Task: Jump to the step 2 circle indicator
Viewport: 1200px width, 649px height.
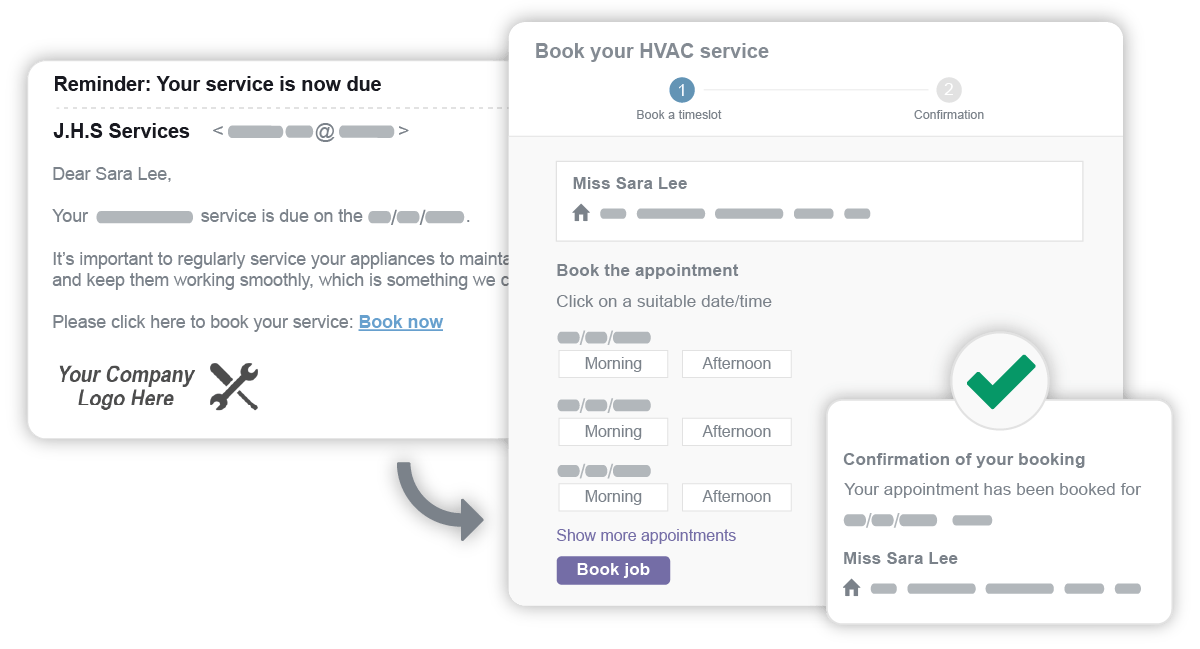Action: click(x=949, y=90)
